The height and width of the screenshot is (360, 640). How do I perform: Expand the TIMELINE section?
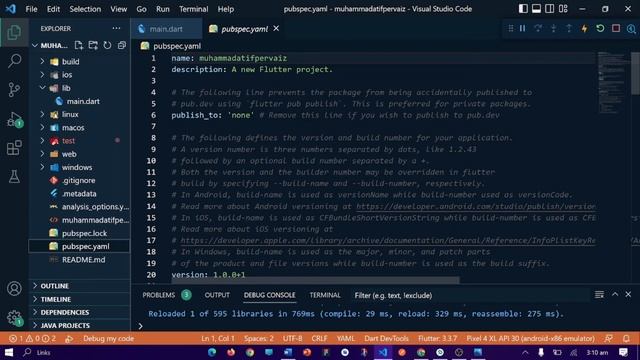[x=80, y=299]
